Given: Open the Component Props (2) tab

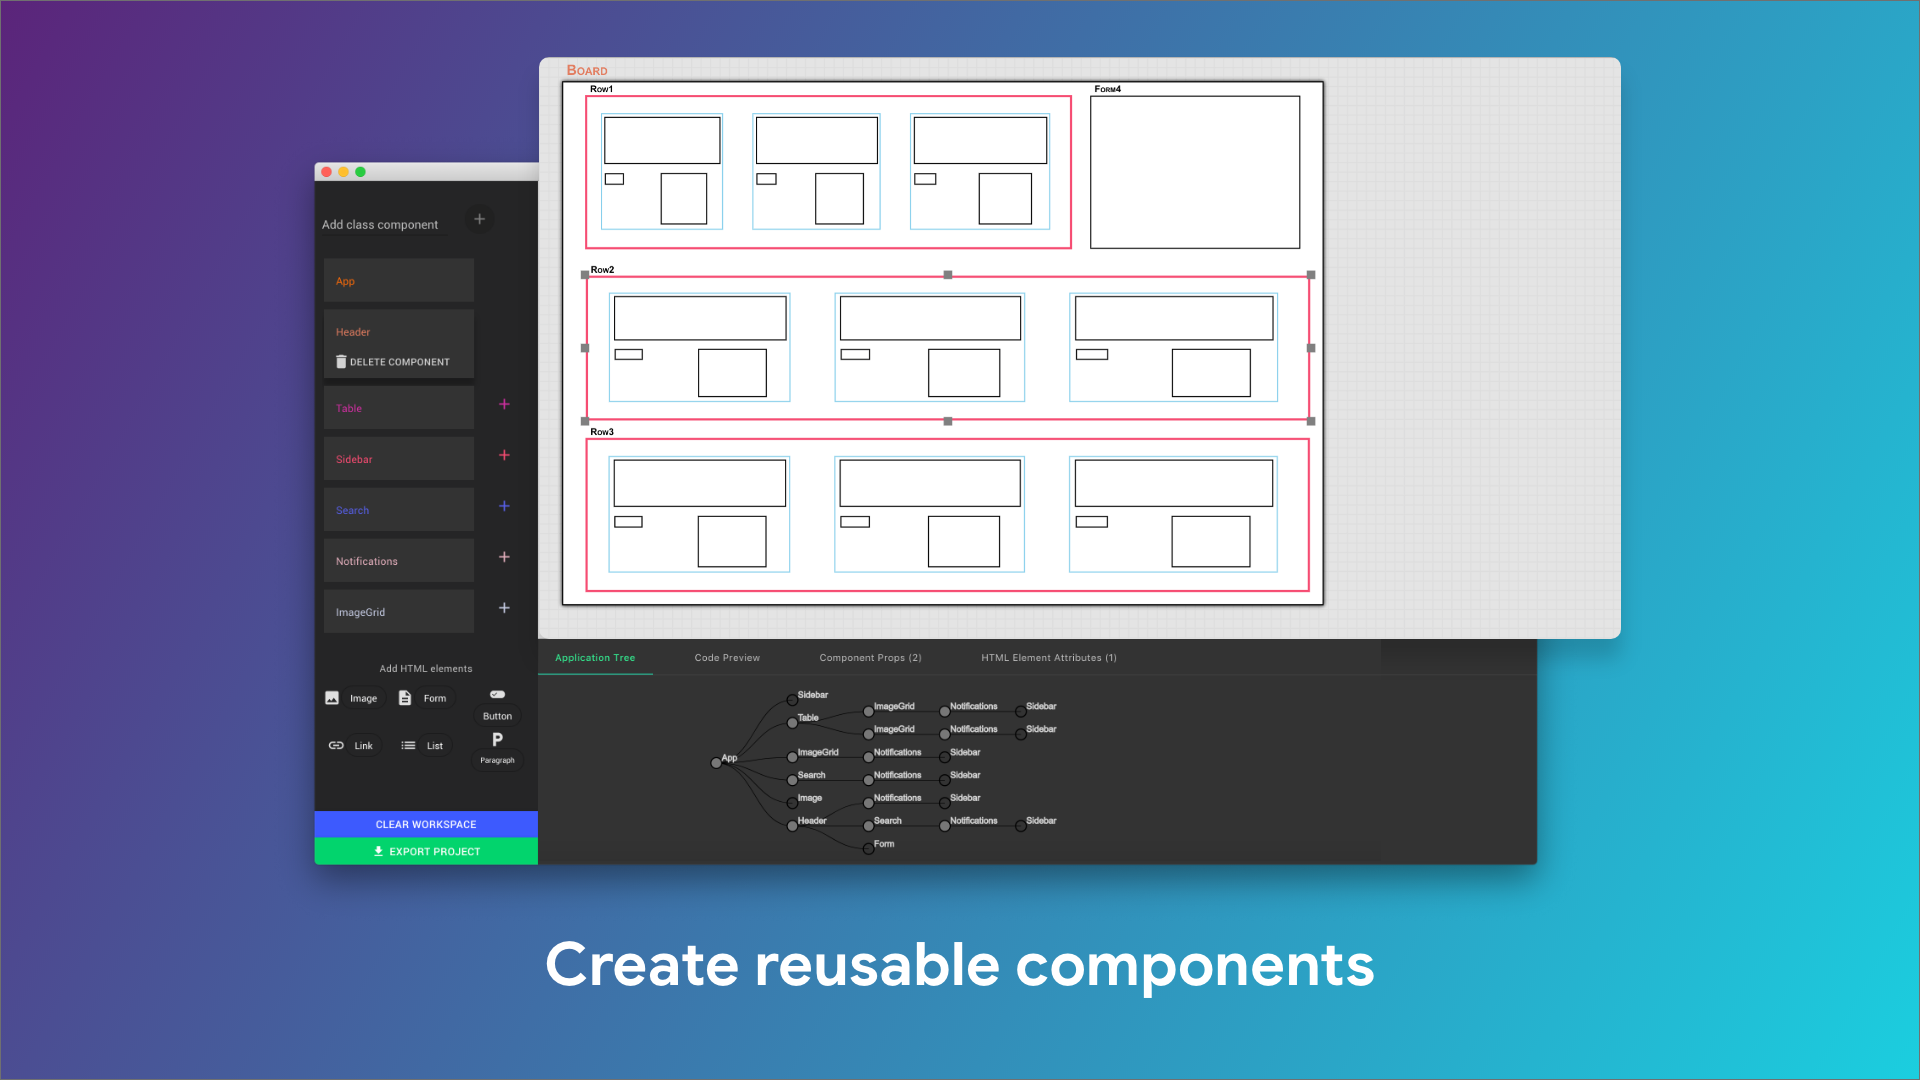Looking at the screenshot, I should coord(870,658).
